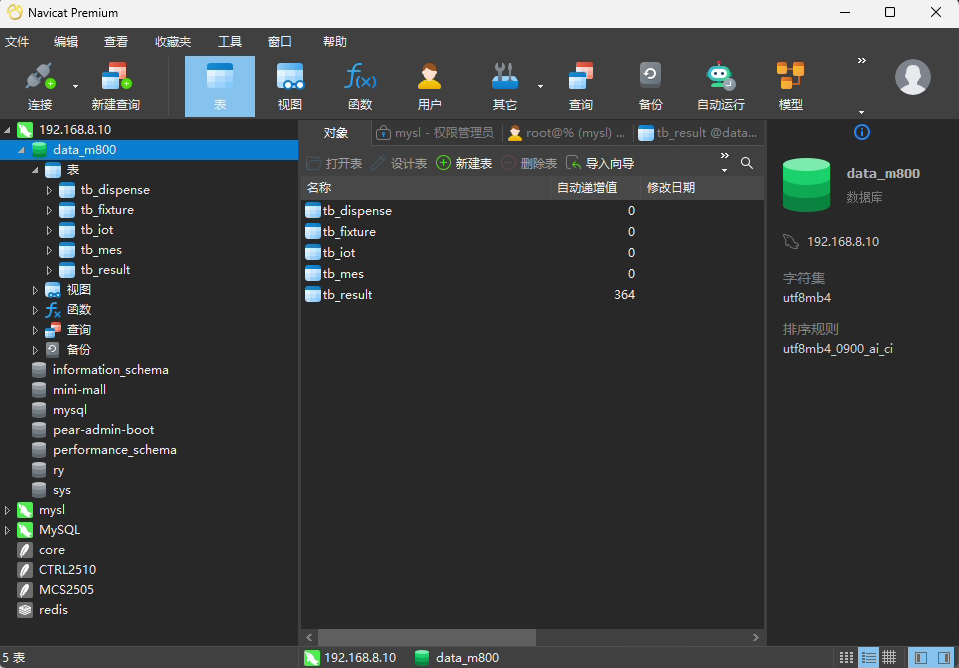Click the 新建表 (New Table) button
Viewport: 959px width, 668px height.
point(470,162)
